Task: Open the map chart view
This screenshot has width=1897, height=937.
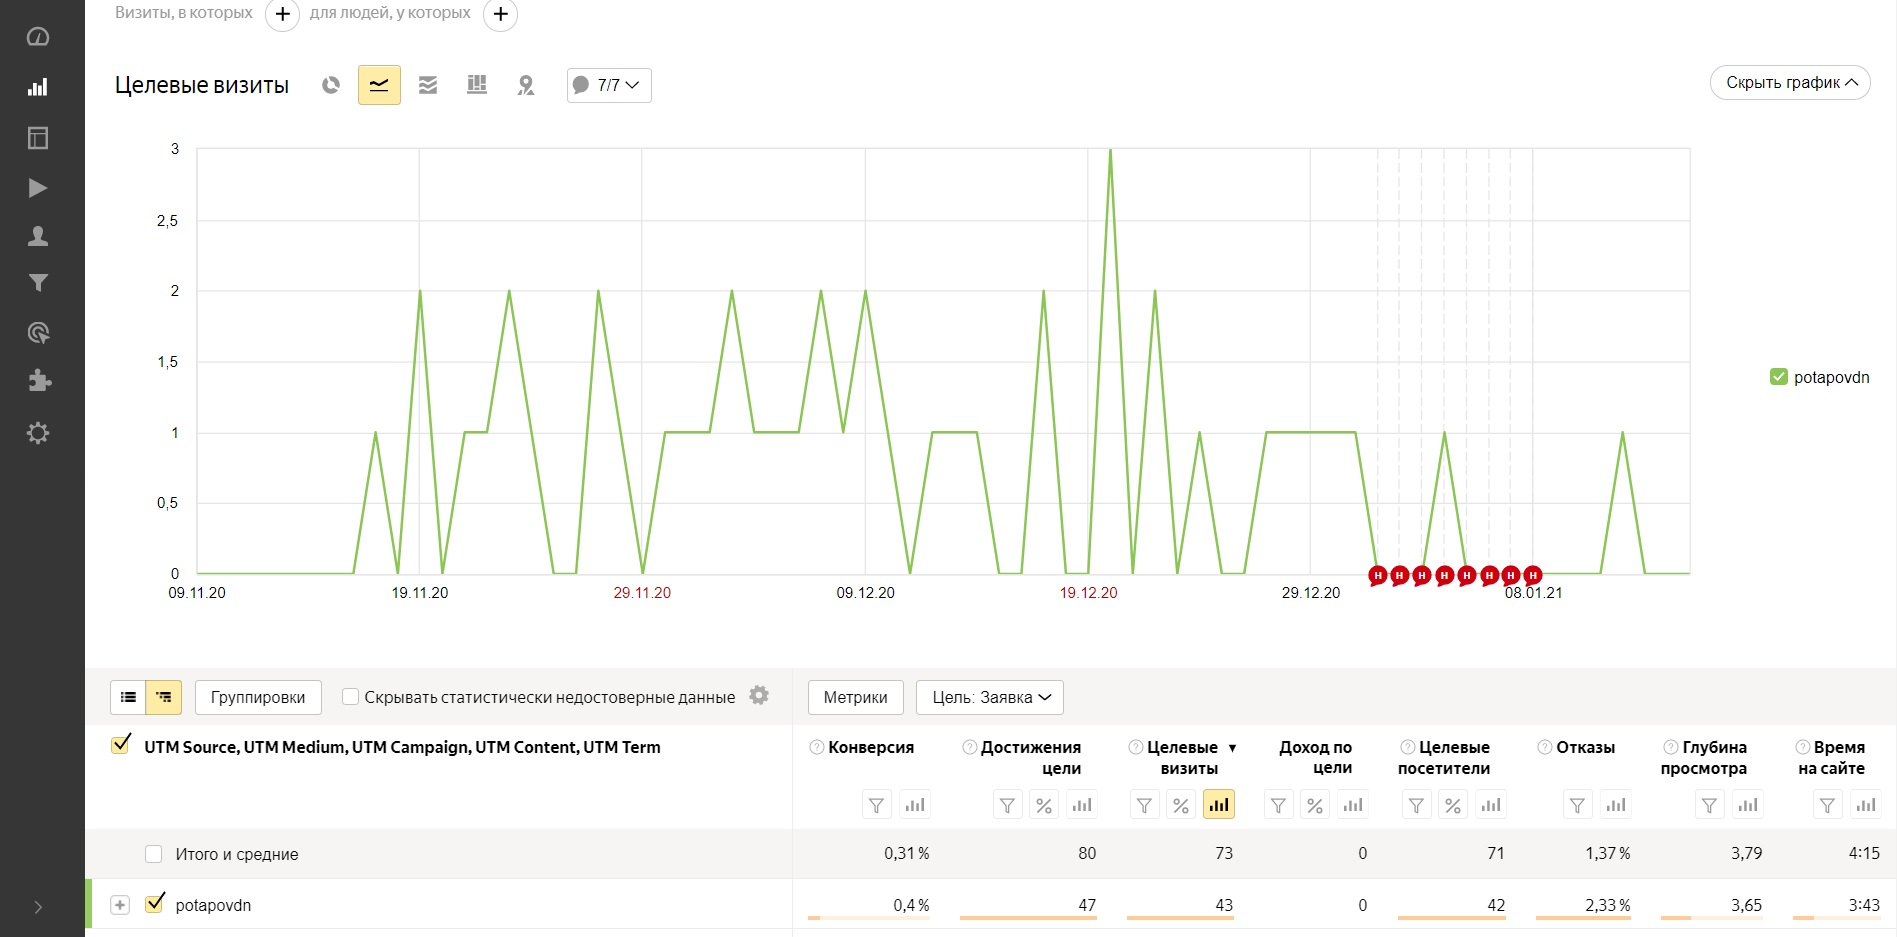Action: pyautogui.click(x=526, y=85)
